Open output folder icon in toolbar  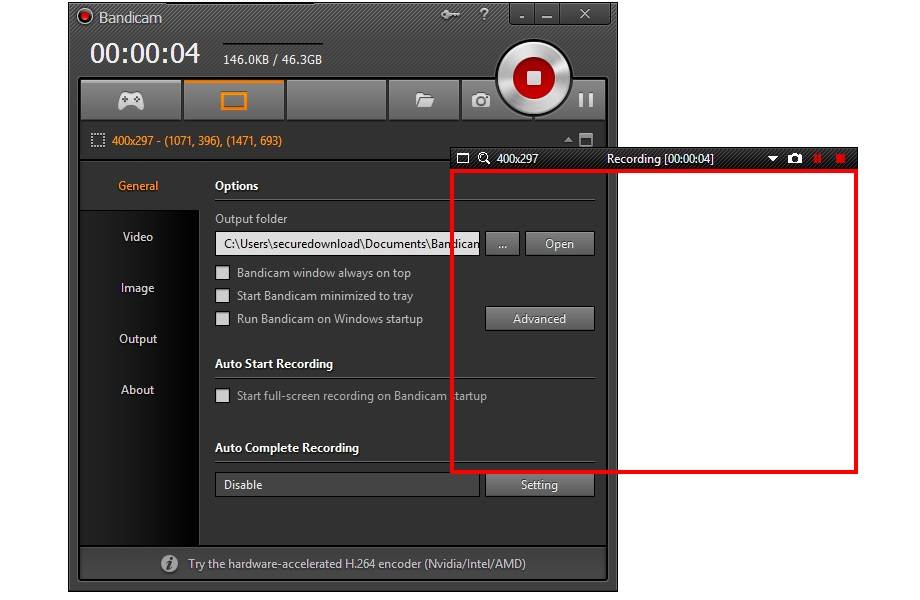click(424, 100)
